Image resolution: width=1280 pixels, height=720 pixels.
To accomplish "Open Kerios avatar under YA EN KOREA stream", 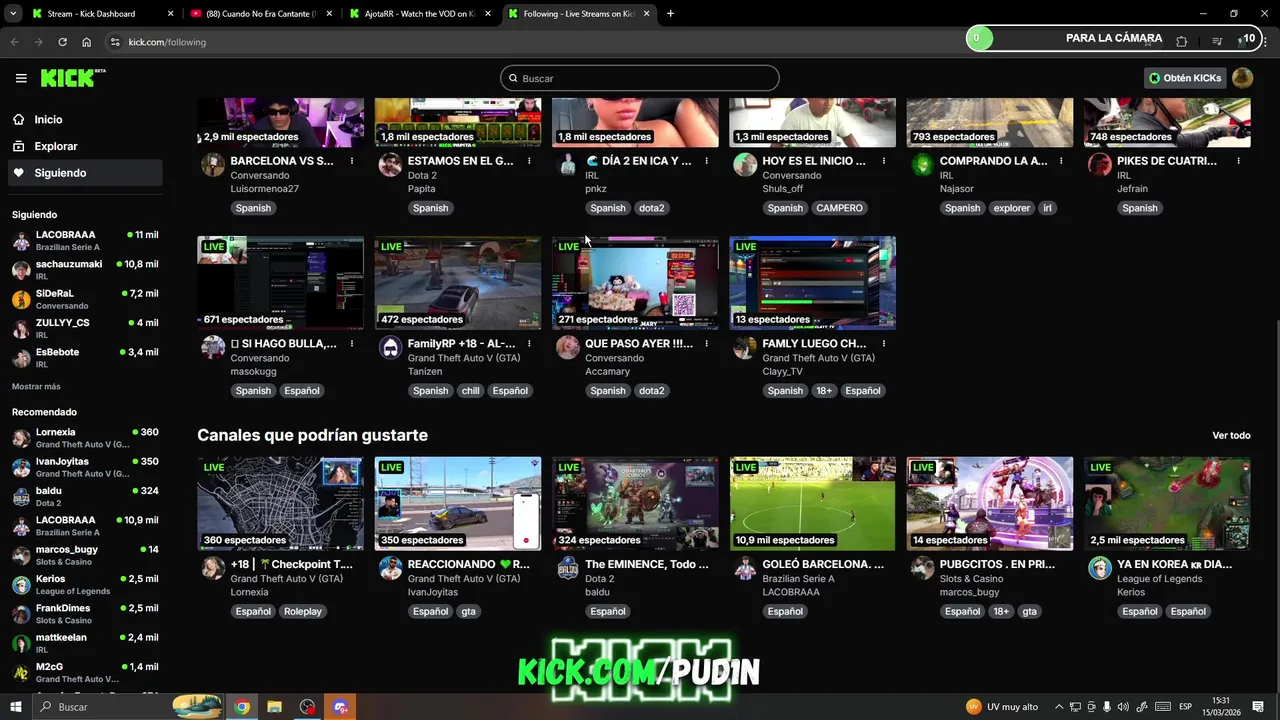I will pyautogui.click(x=1100, y=568).
